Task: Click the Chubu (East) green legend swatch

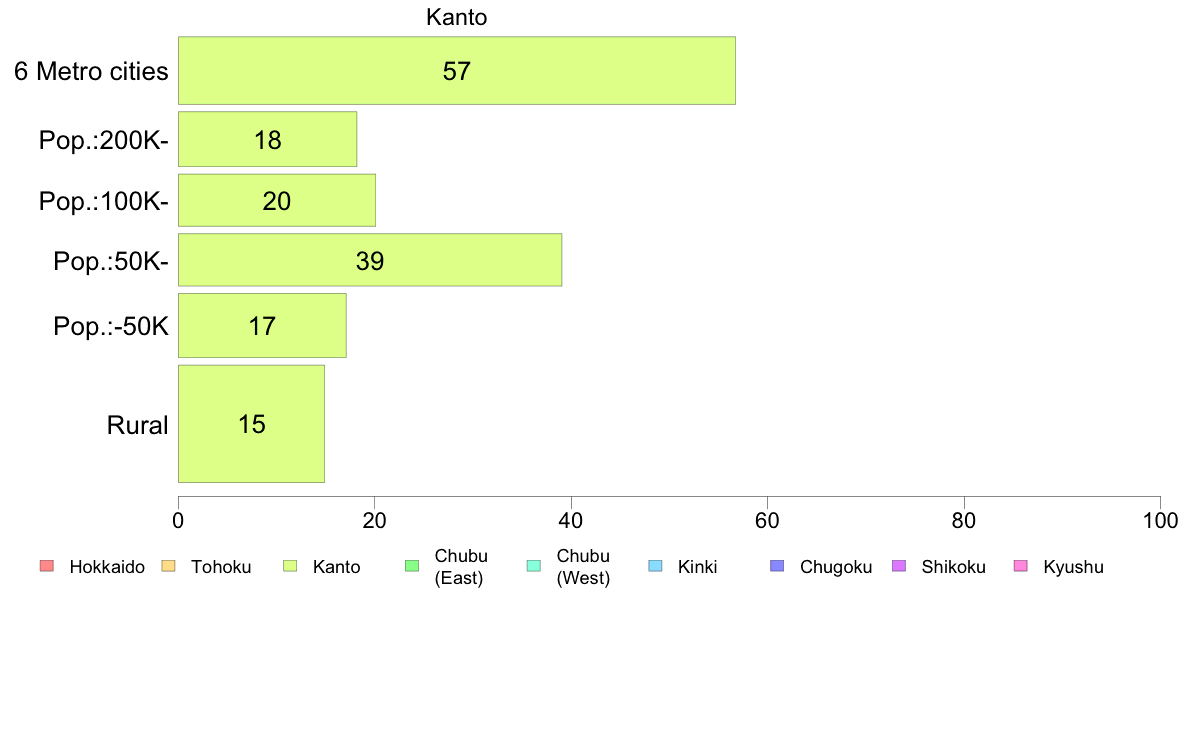Action: [412, 566]
